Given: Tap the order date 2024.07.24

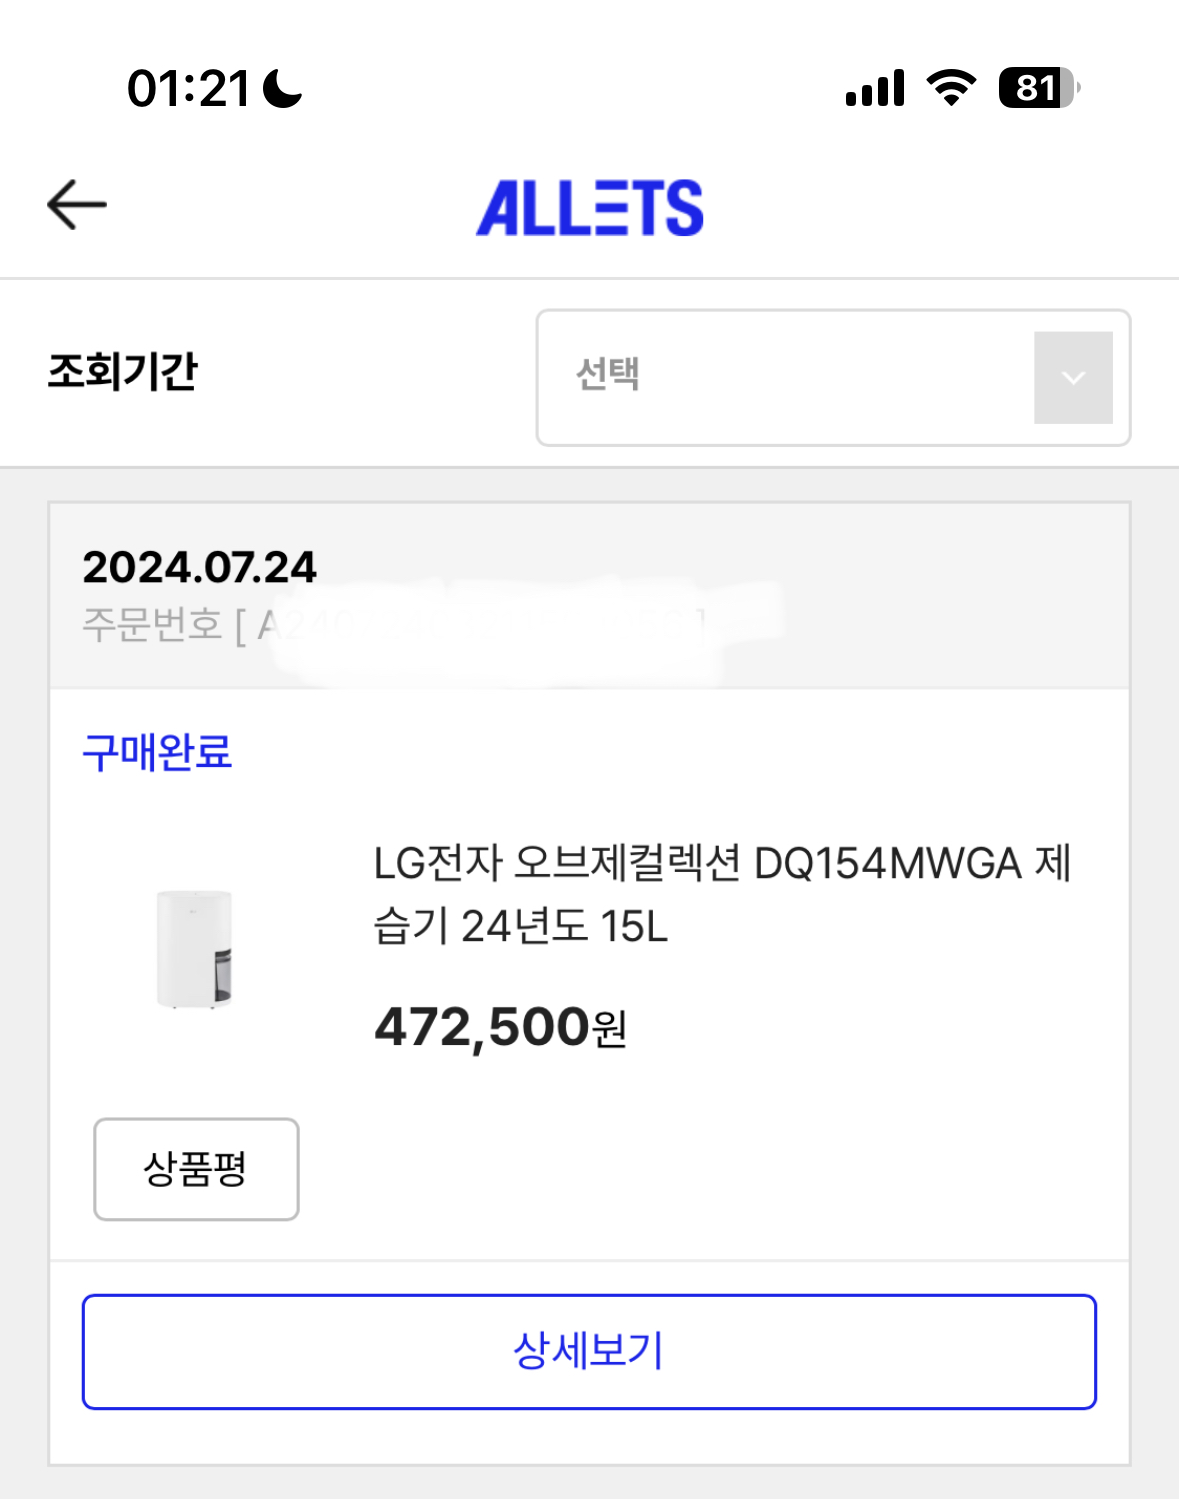Looking at the screenshot, I should (199, 567).
